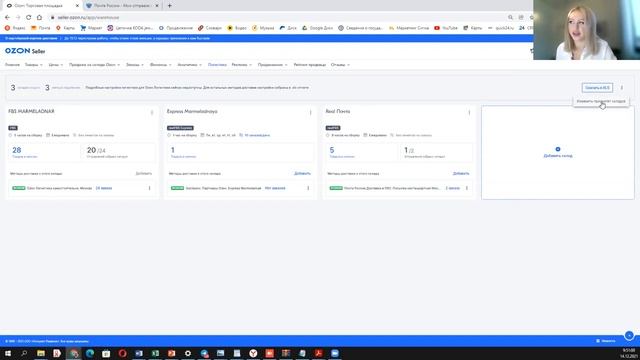
Task: Click Добавить склад plus button
Action: coord(558,149)
